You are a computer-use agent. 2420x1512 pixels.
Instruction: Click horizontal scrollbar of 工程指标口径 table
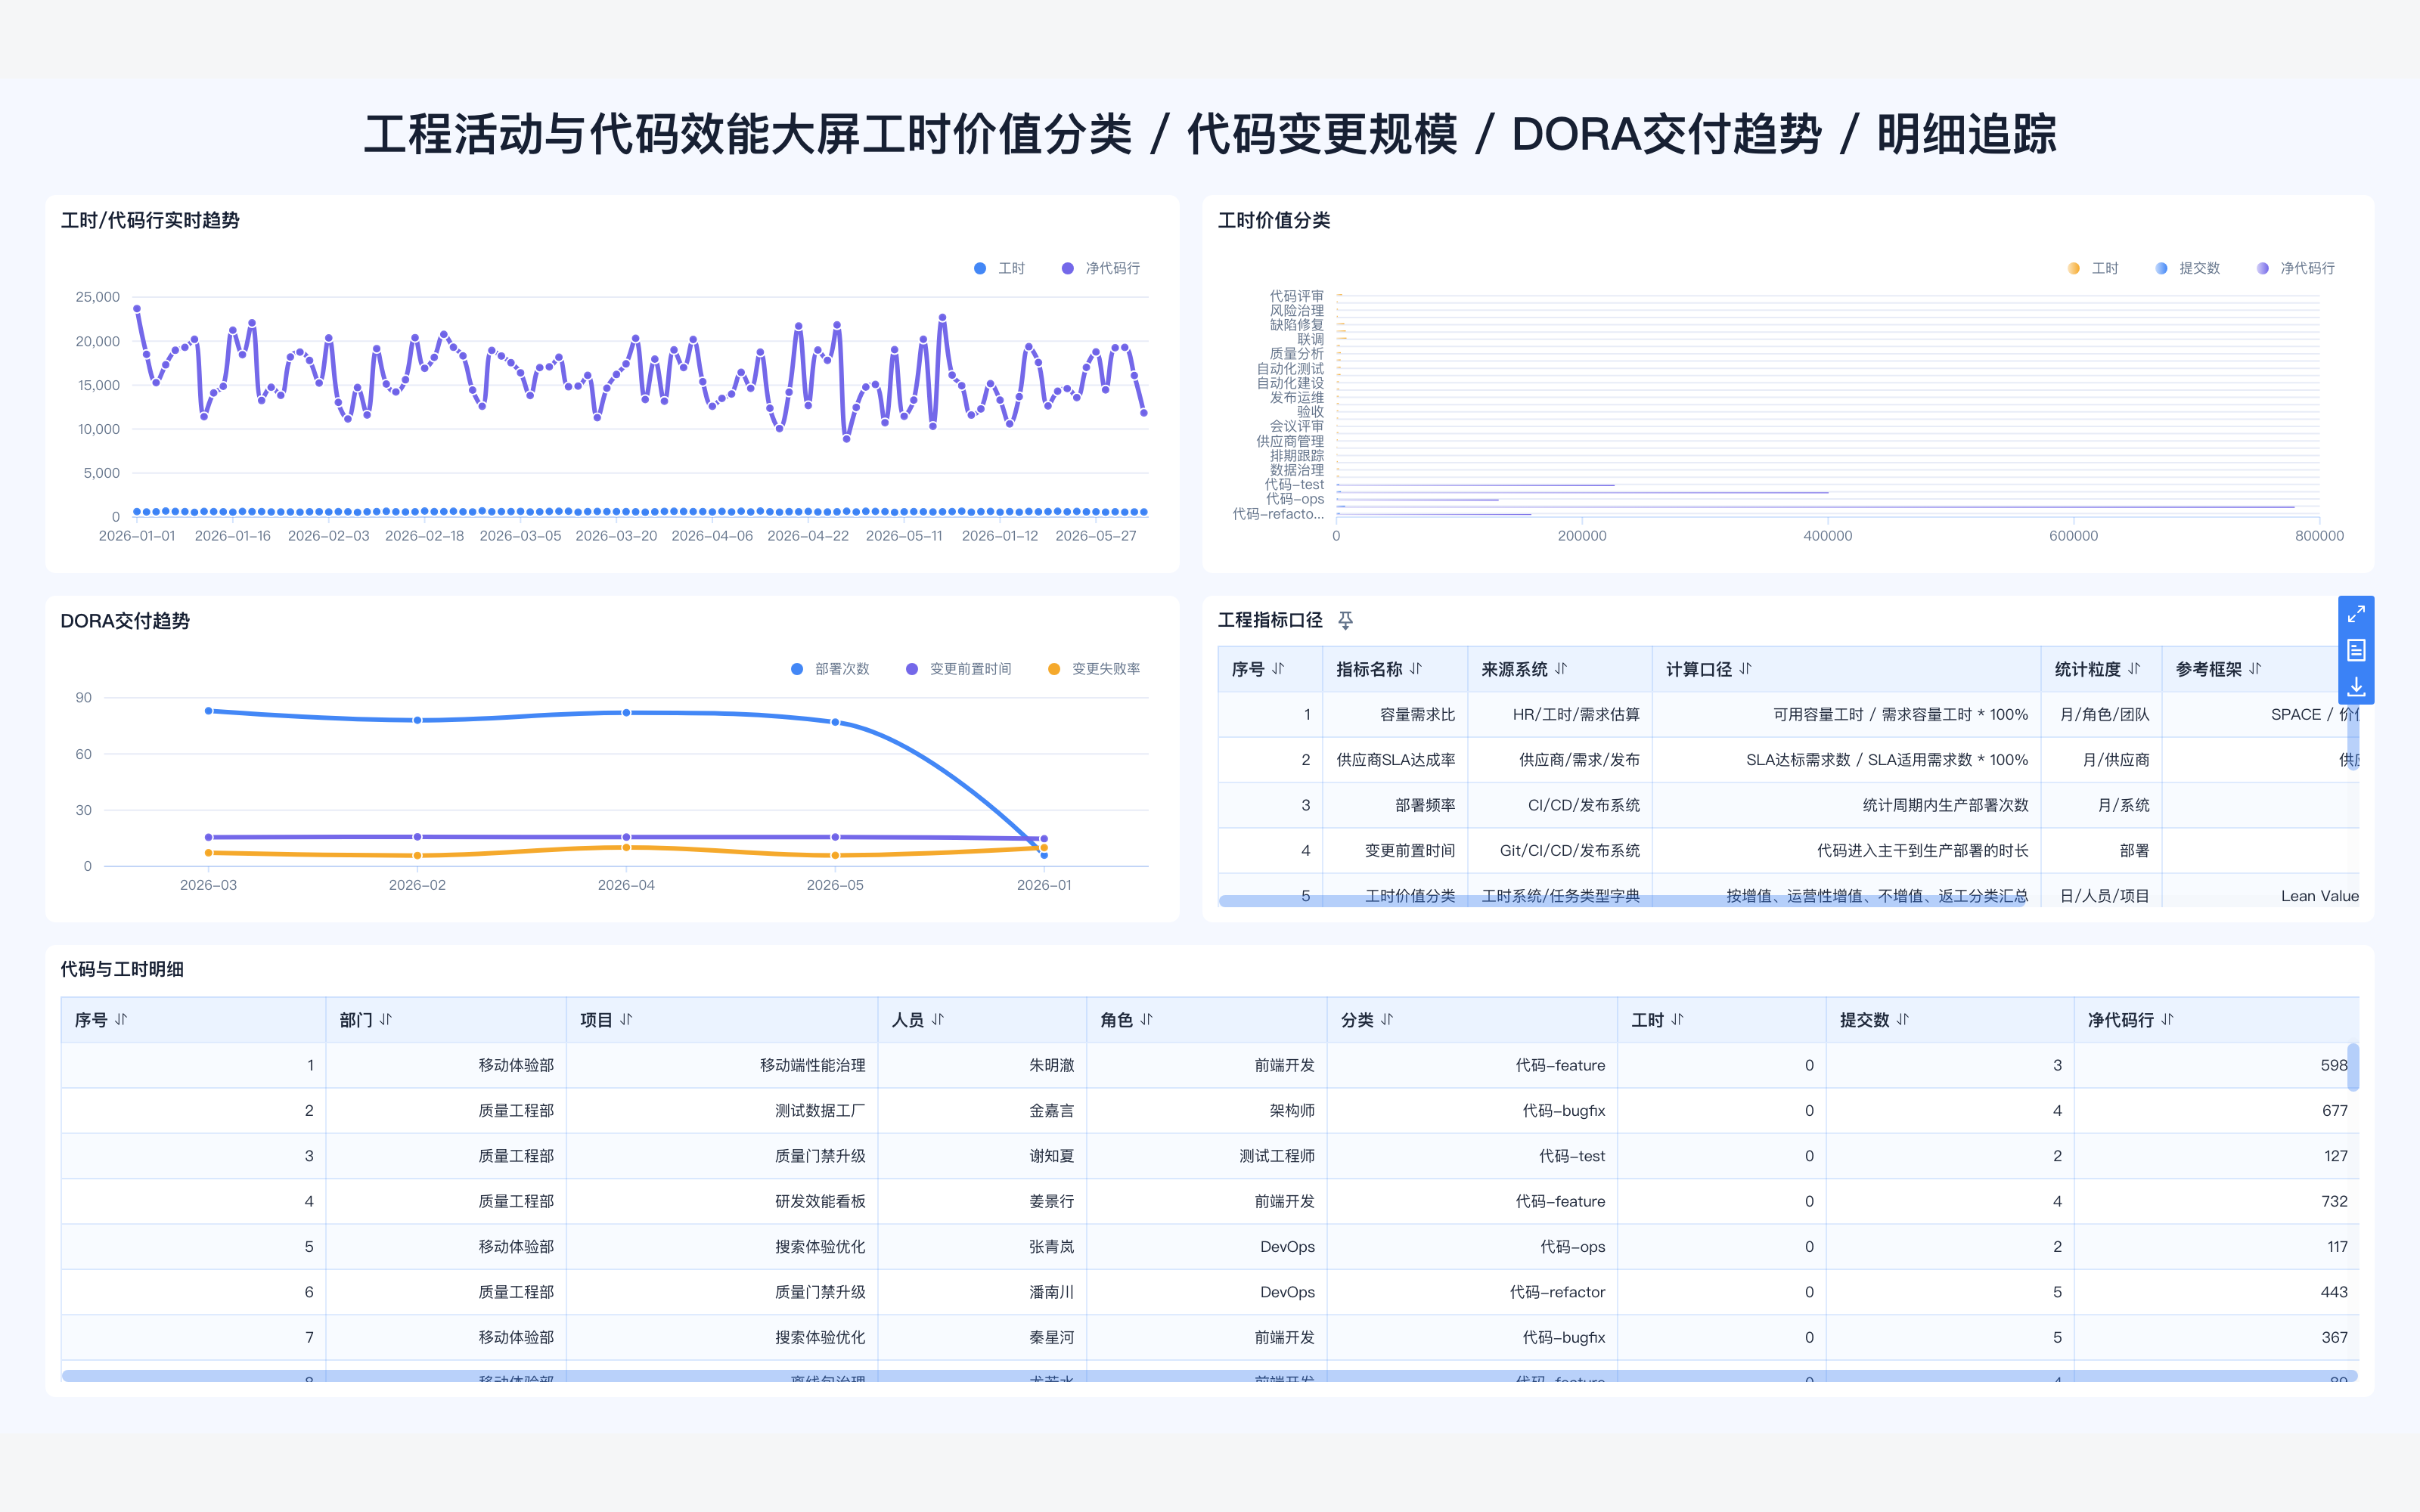pyautogui.click(x=1622, y=901)
